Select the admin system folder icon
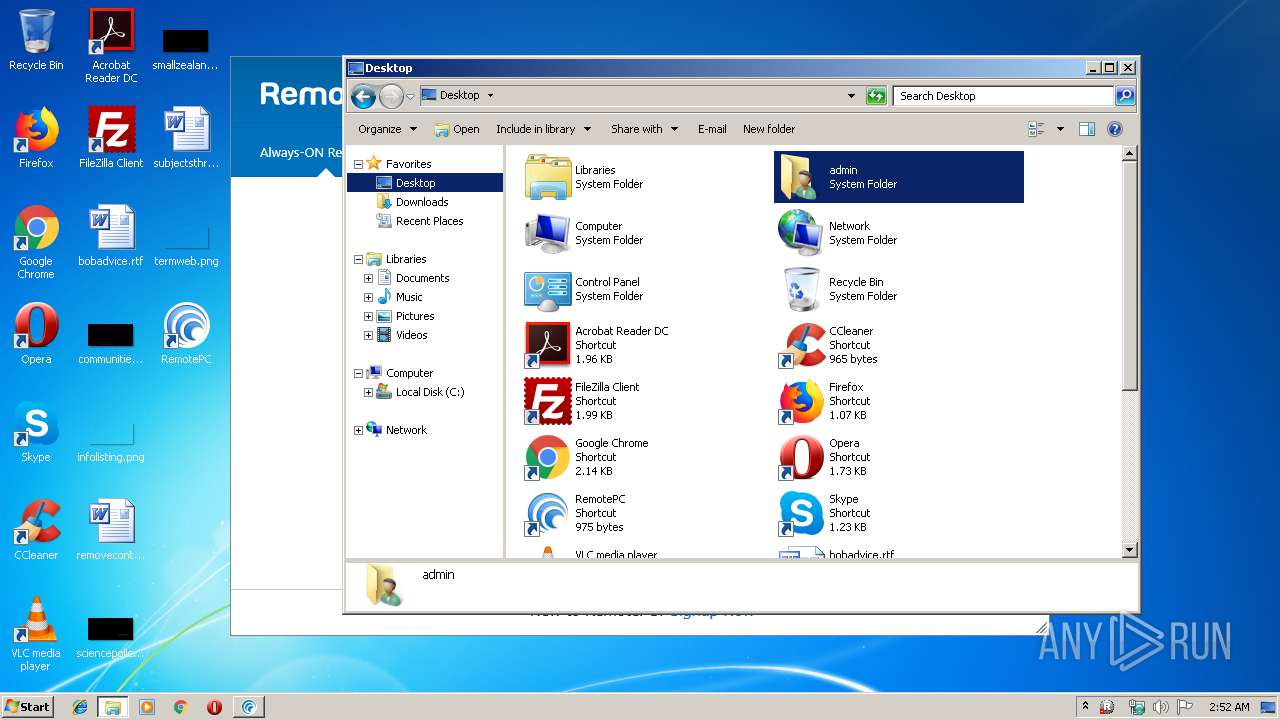 [x=800, y=177]
